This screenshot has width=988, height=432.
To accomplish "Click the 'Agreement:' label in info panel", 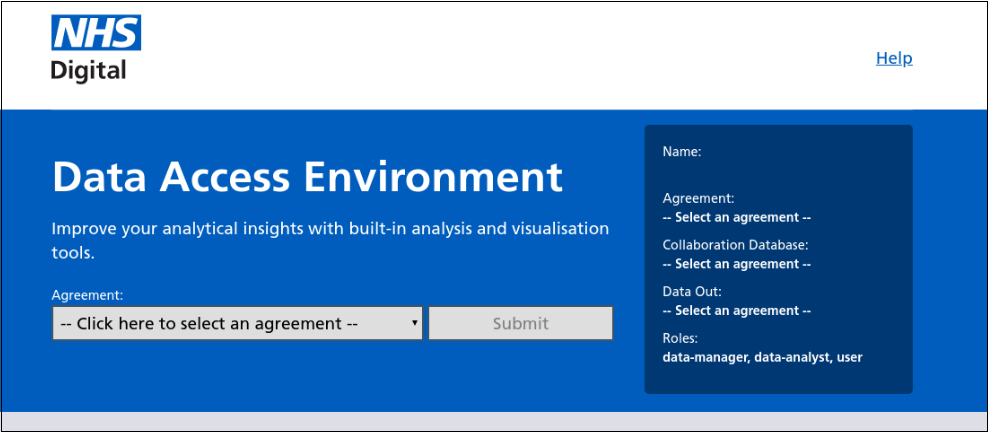I will pos(699,198).
